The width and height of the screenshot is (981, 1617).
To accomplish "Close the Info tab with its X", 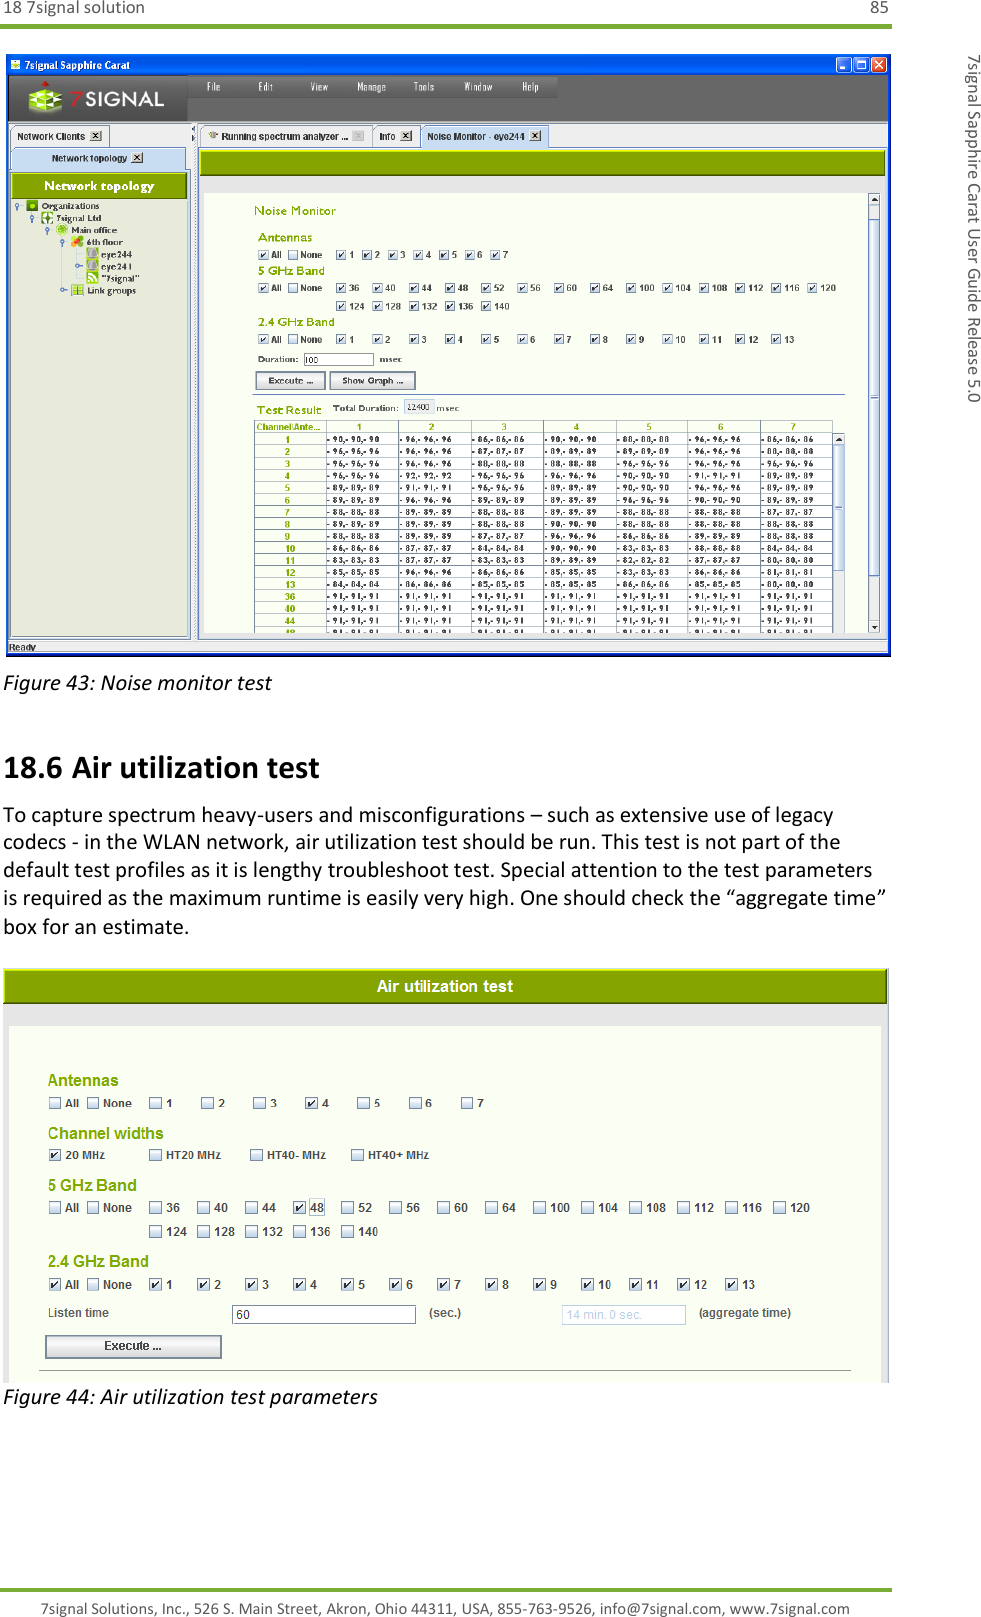I will (x=406, y=136).
